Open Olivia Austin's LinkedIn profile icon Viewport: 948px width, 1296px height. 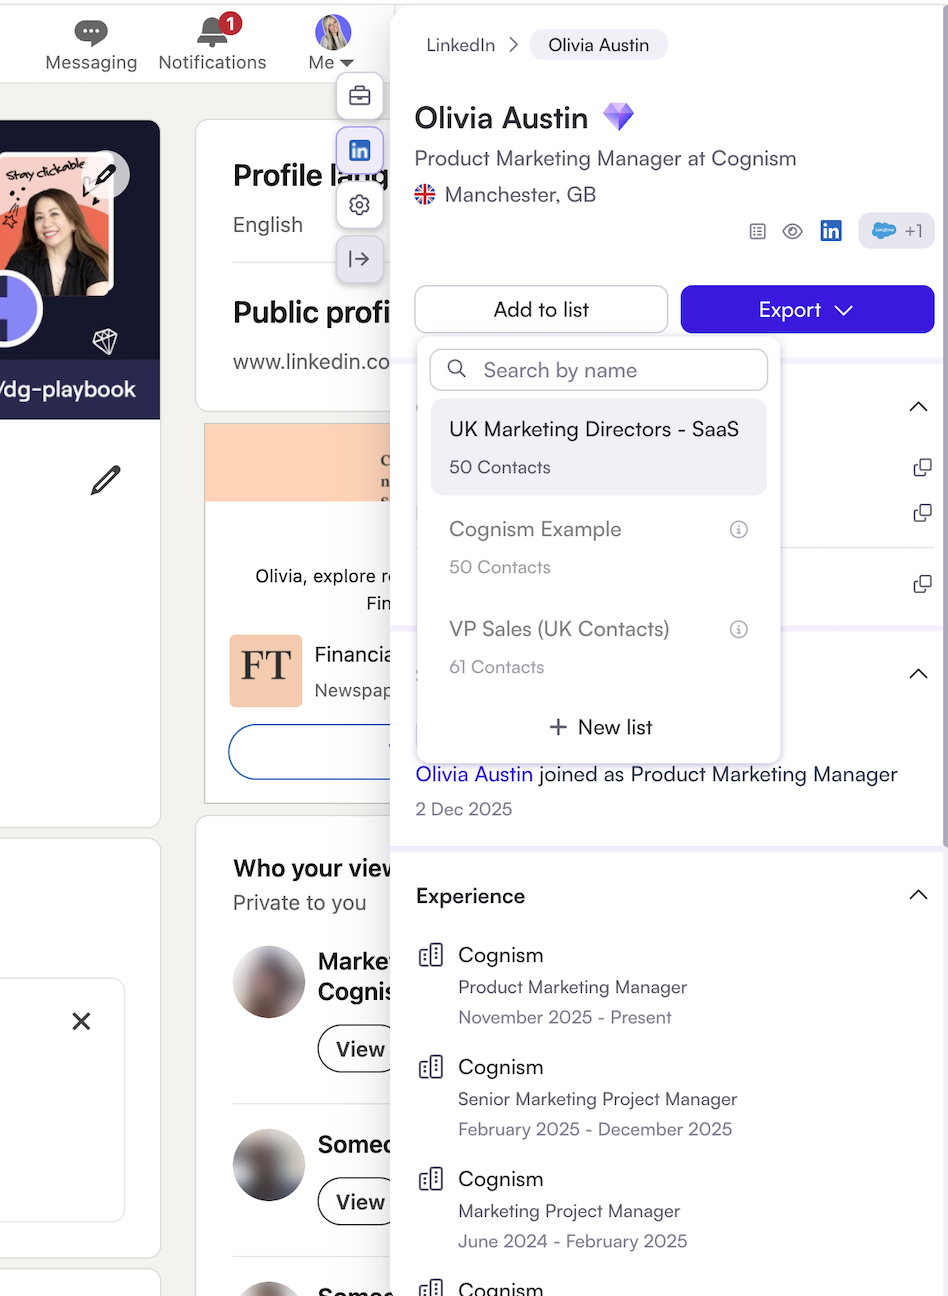click(x=831, y=231)
